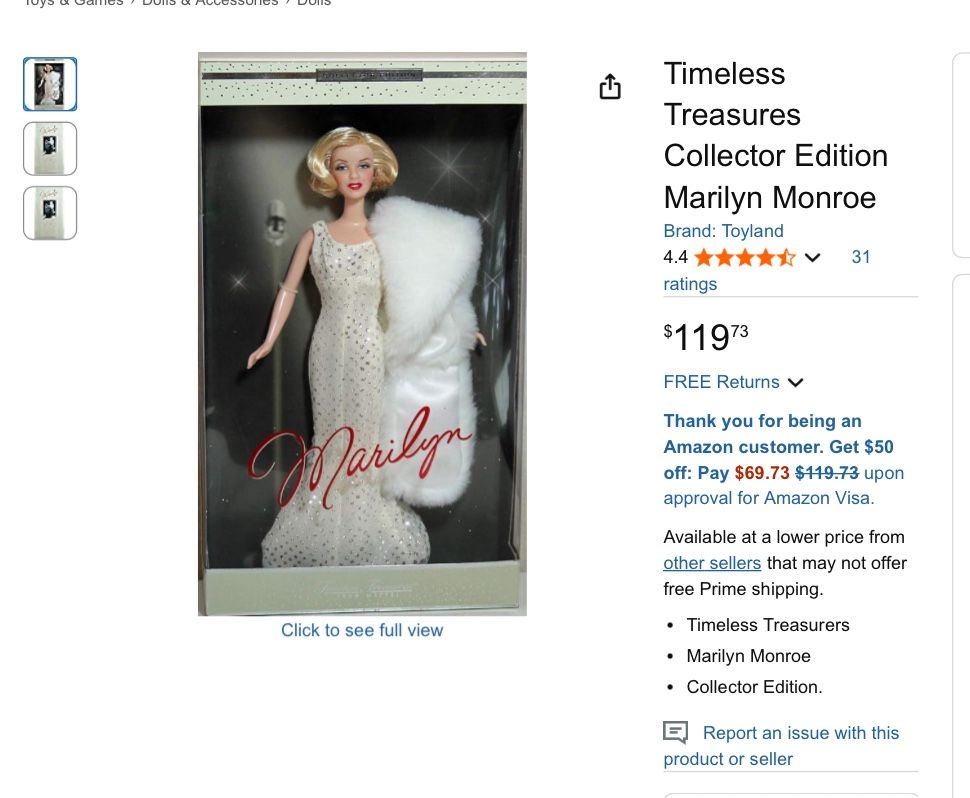
Task: View the third product thumbnail
Action: [x=50, y=213]
